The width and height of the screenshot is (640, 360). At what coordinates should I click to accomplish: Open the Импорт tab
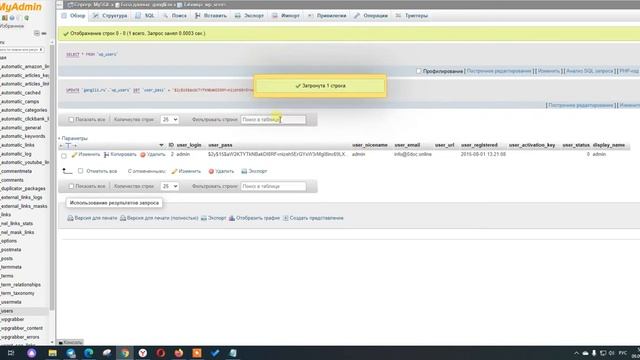coord(286,16)
